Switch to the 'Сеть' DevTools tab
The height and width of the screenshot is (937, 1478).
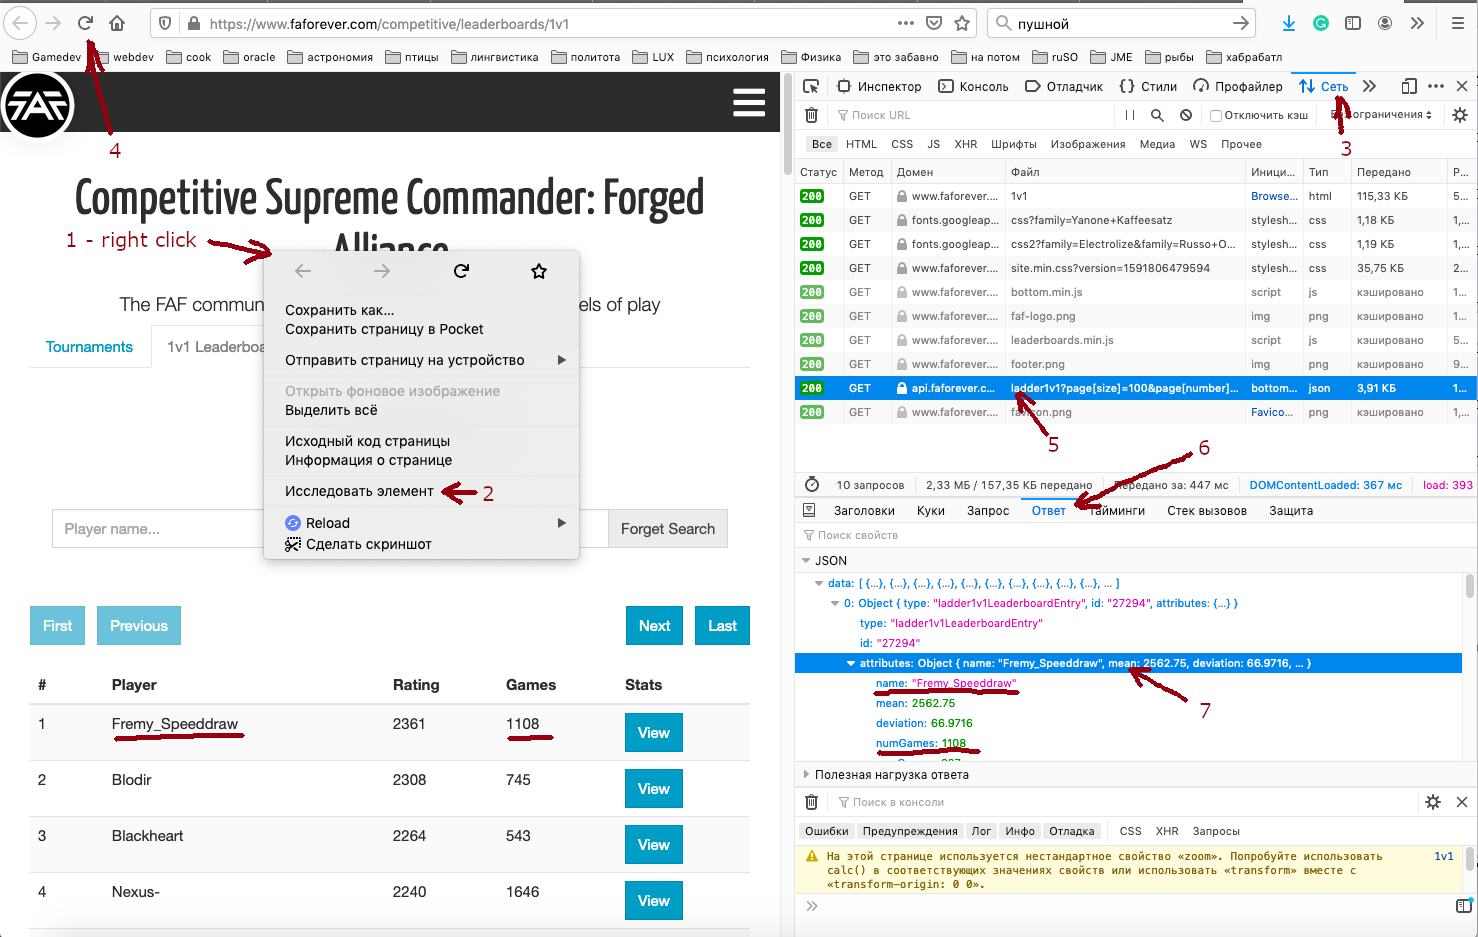tap(1324, 87)
